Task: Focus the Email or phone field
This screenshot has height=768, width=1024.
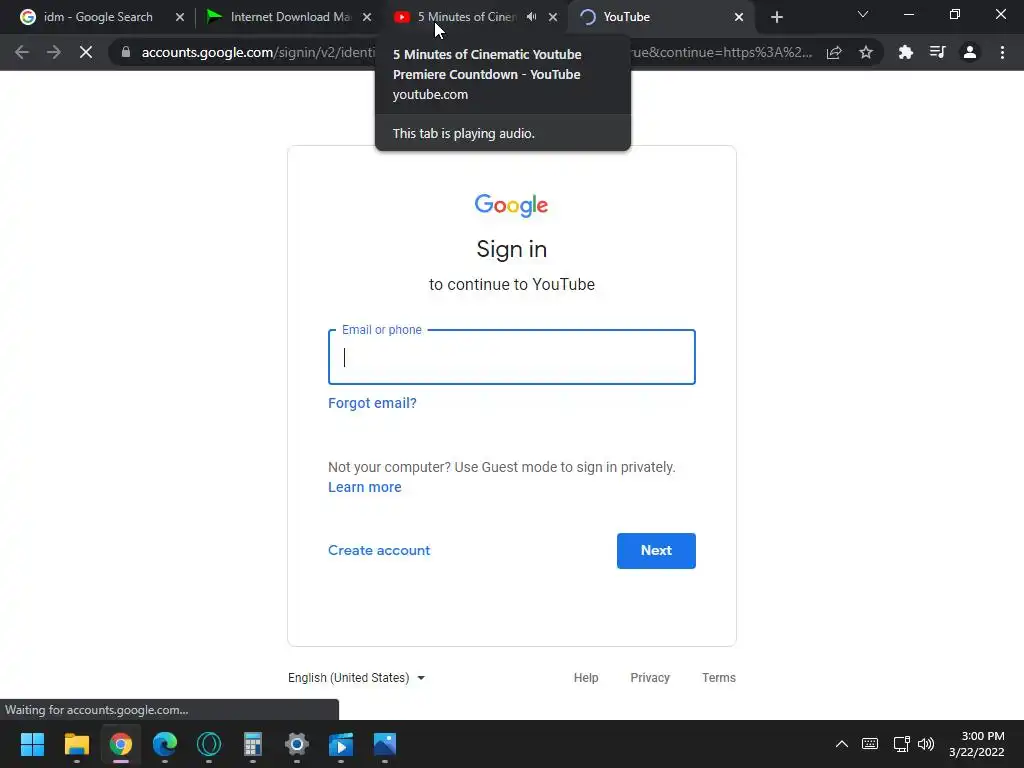Action: pyautogui.click(x=511, y=357)
